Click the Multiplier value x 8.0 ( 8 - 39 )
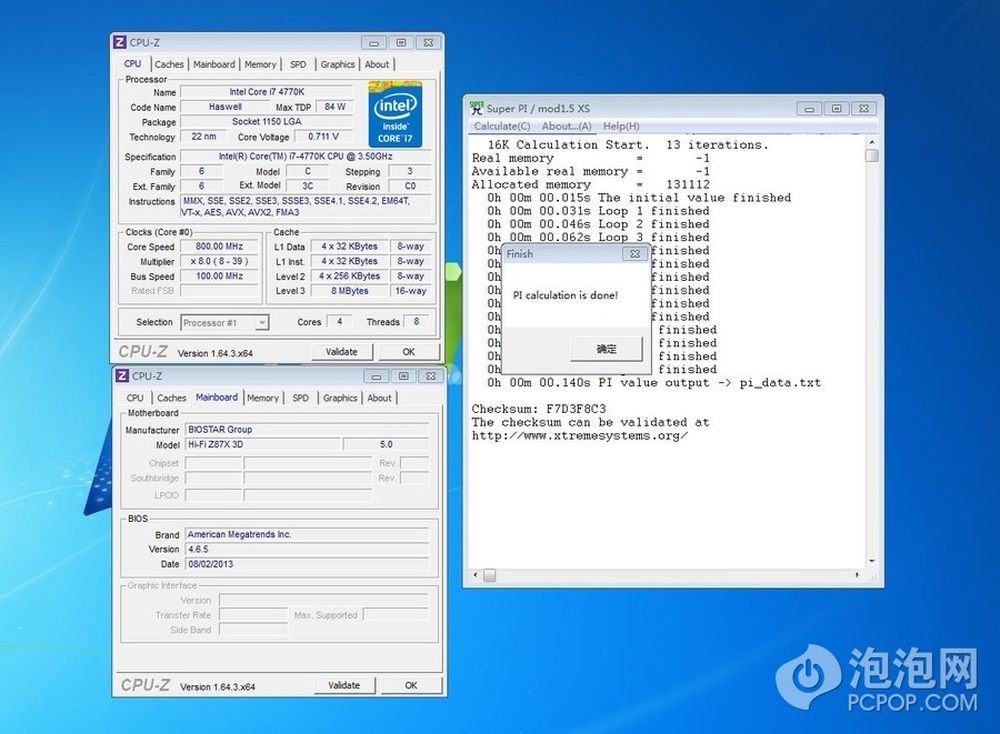The height and width of the screenshot is (734, 1000). pos(219,261)
